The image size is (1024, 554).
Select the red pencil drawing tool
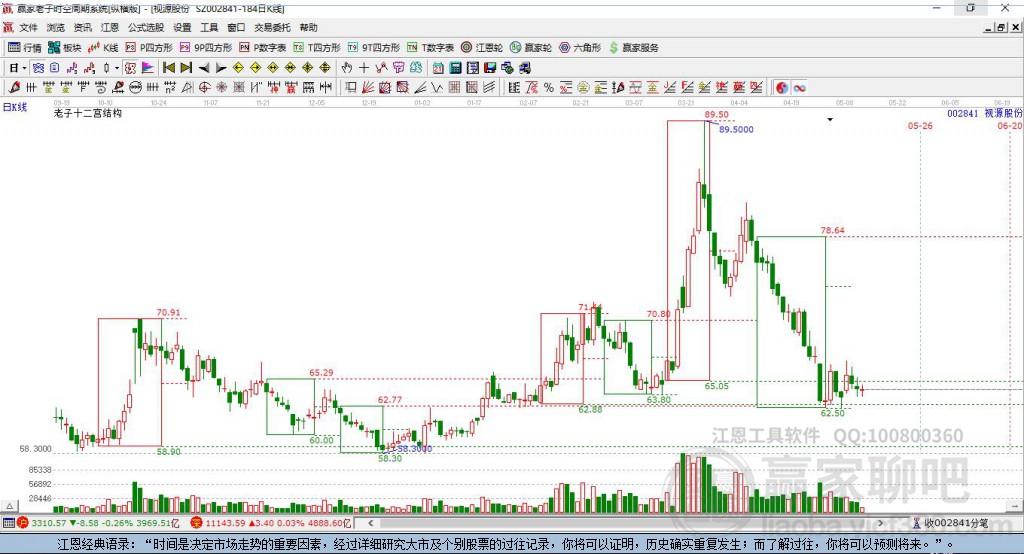tap(14, 88)
